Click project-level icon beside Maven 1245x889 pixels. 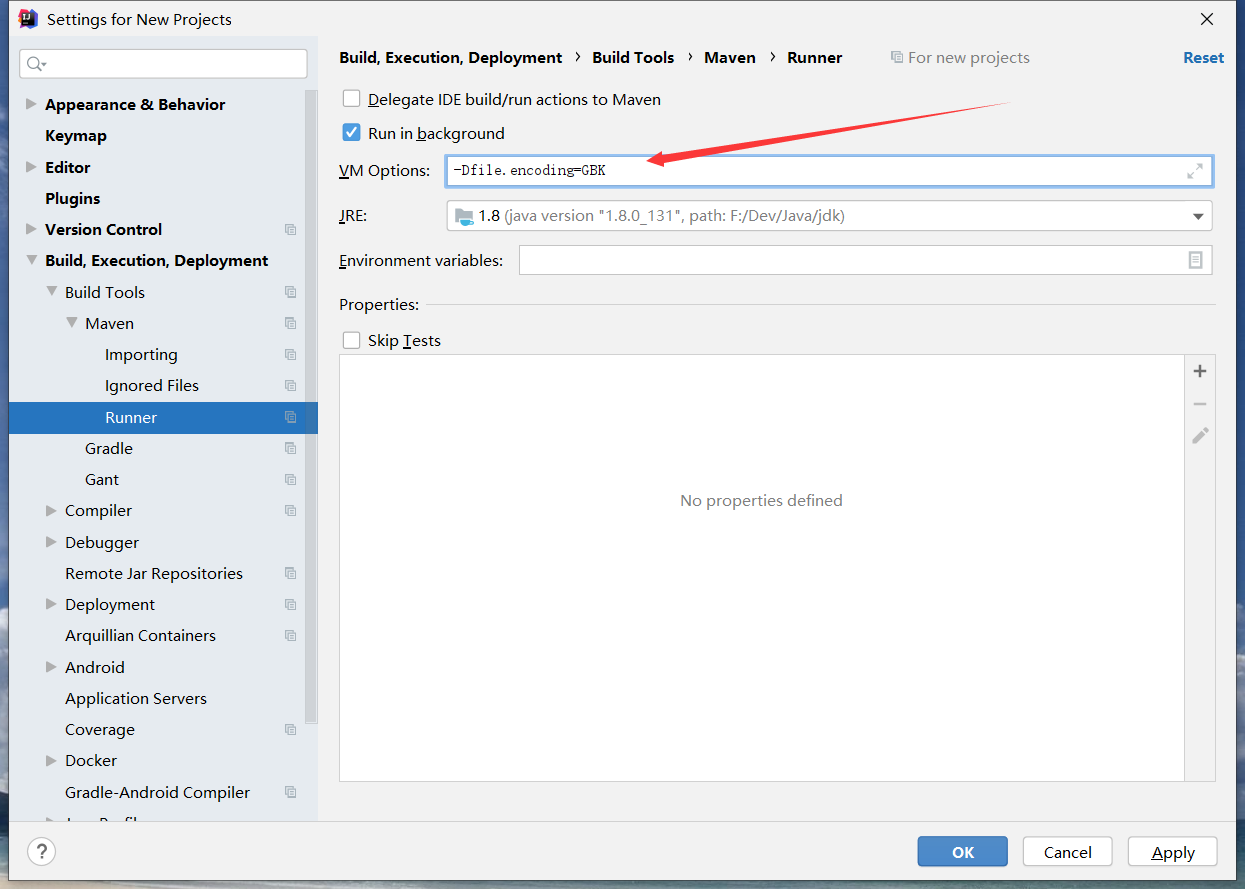pyautogui.click(x=290, y=323)
